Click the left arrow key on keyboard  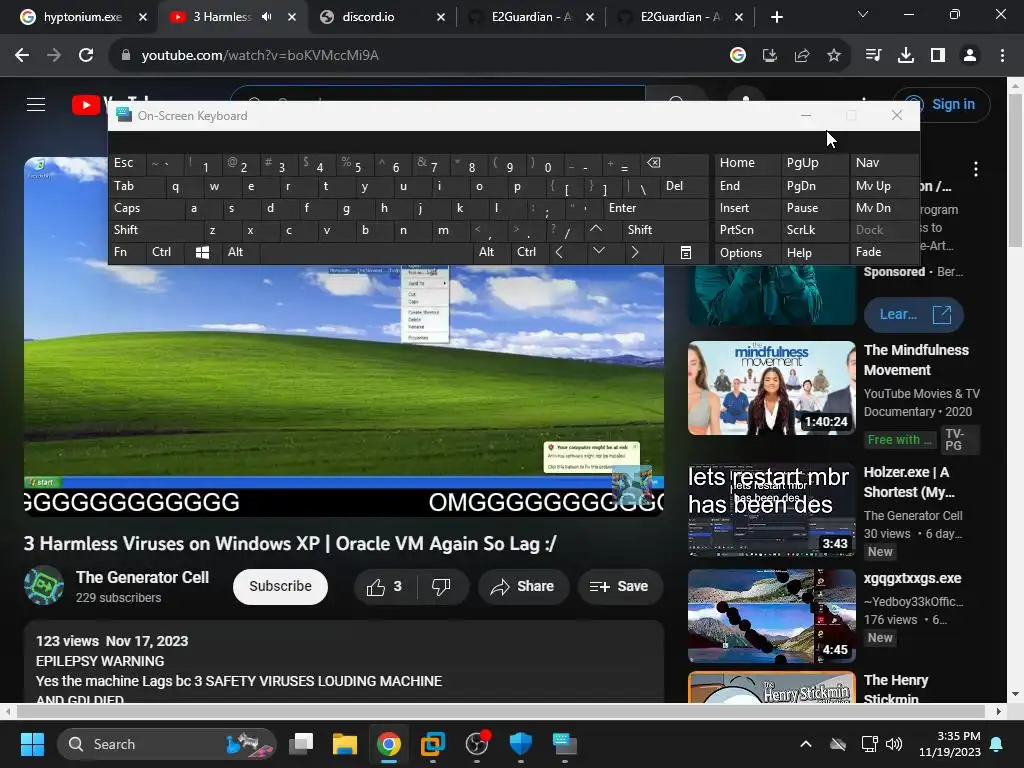click(x=559, y=252)
